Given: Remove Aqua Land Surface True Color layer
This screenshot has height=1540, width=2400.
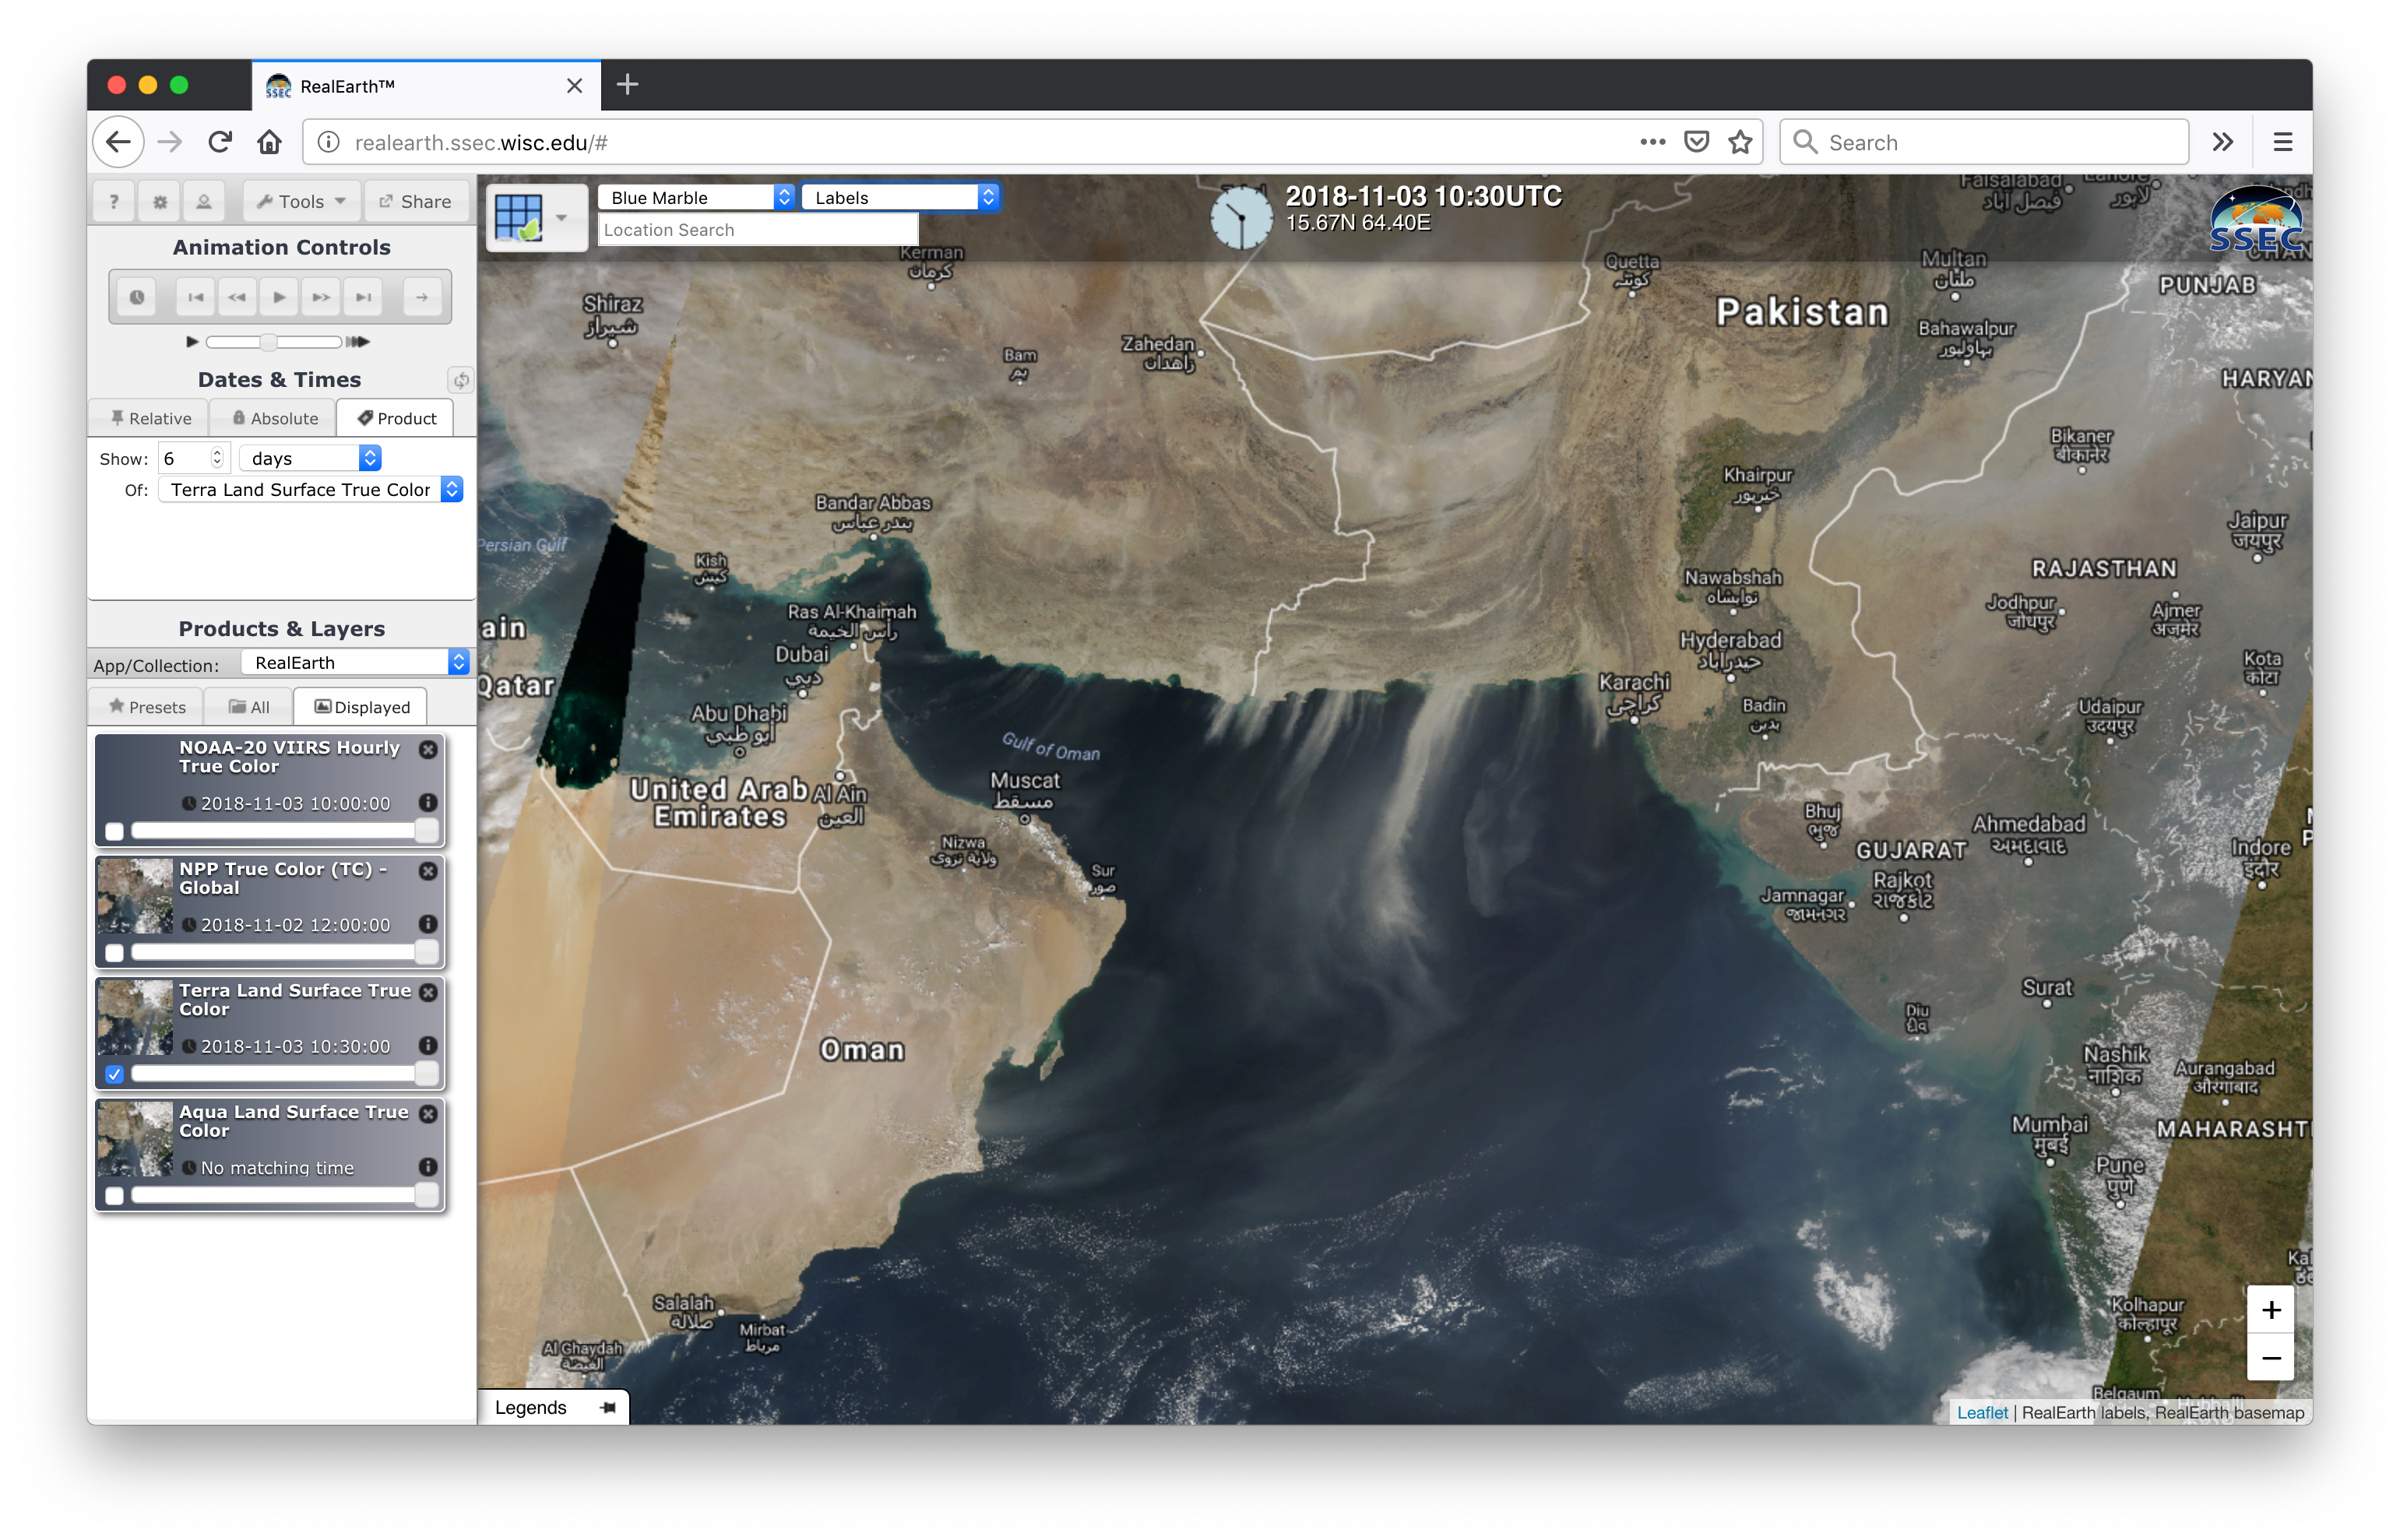Looking at the screenshot, I should 428,1114.
